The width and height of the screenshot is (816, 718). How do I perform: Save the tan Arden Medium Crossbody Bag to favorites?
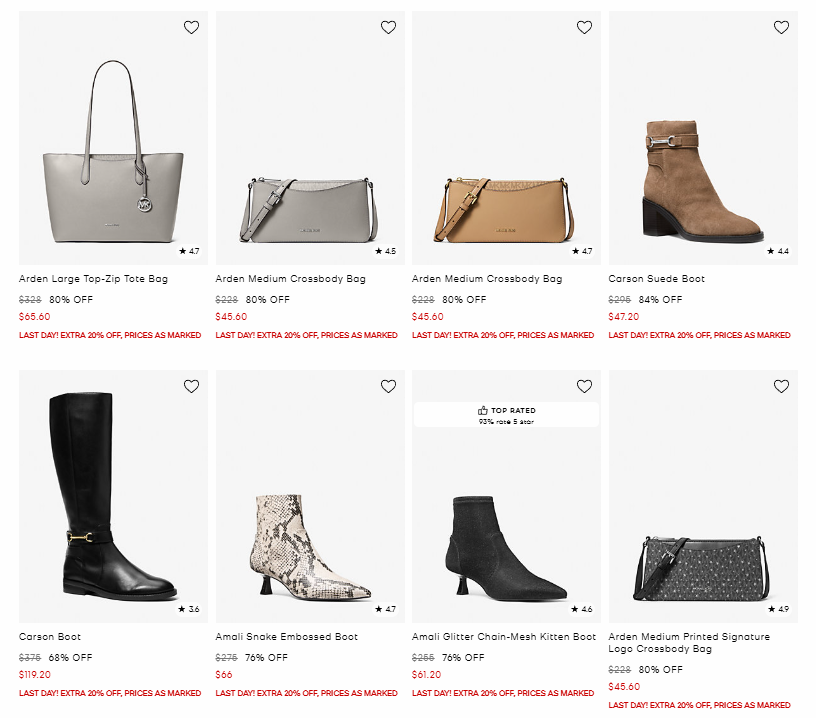tap(584, 28)
